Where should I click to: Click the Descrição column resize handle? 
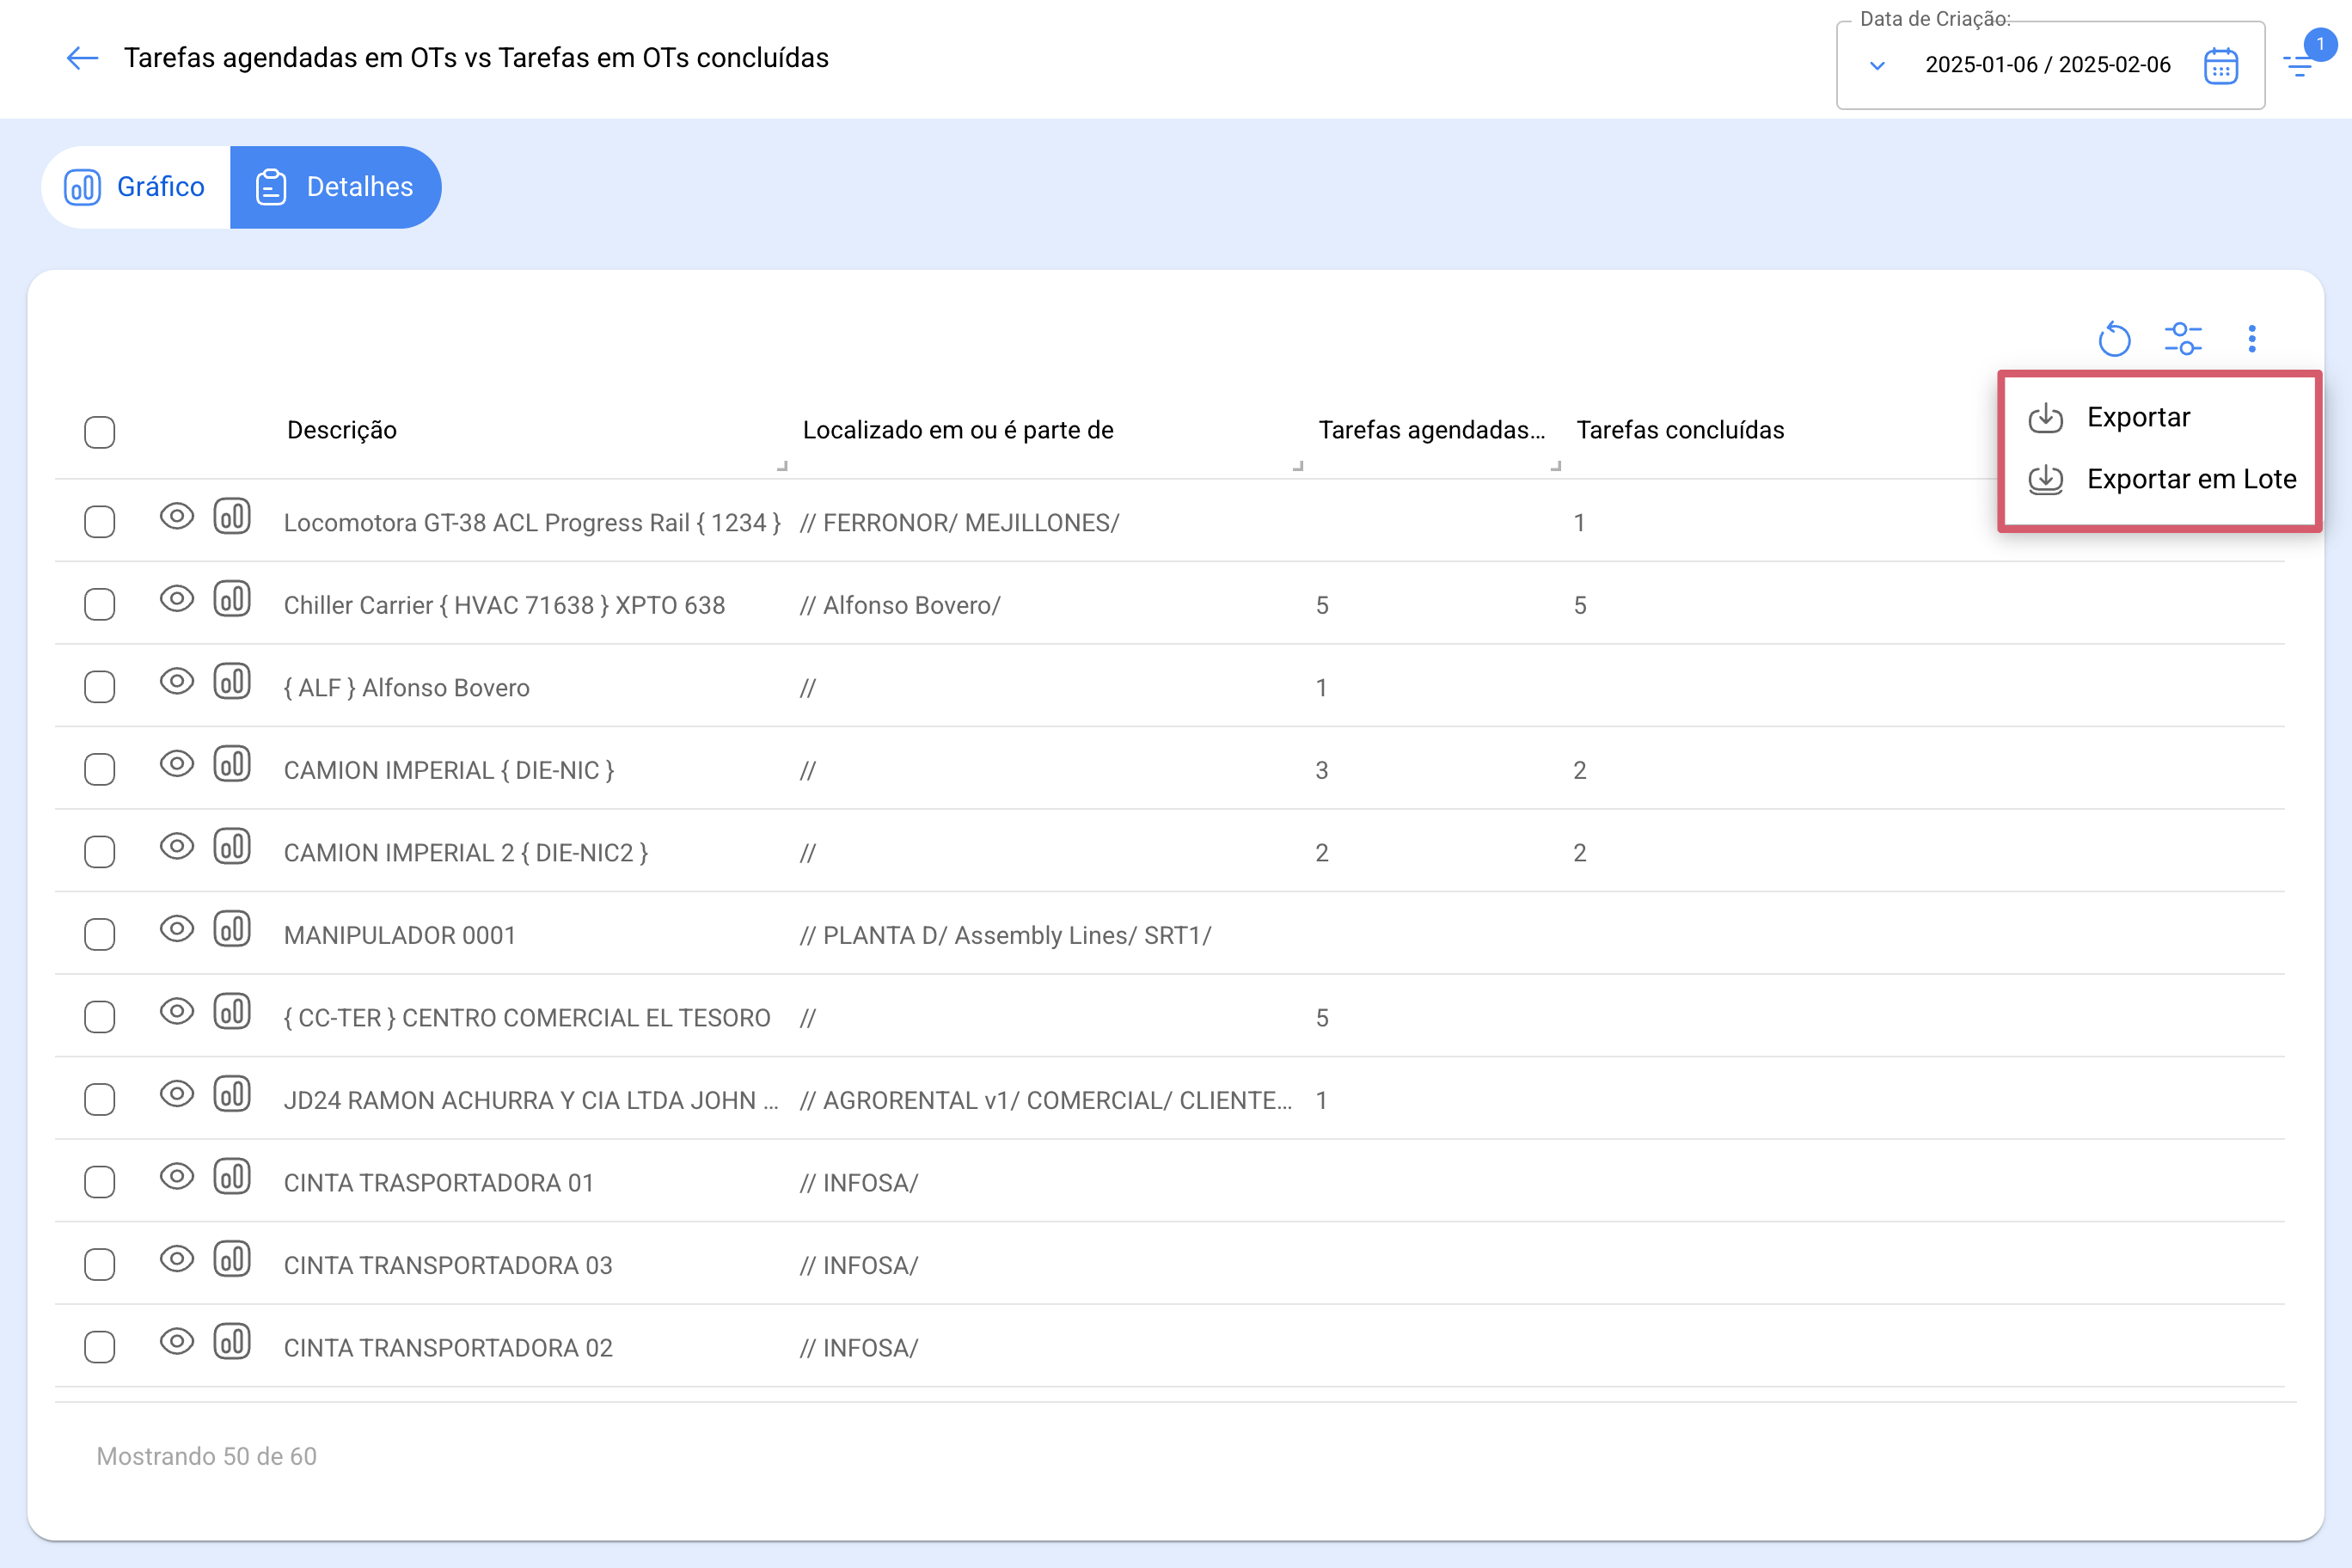click(x=783, y=465)
